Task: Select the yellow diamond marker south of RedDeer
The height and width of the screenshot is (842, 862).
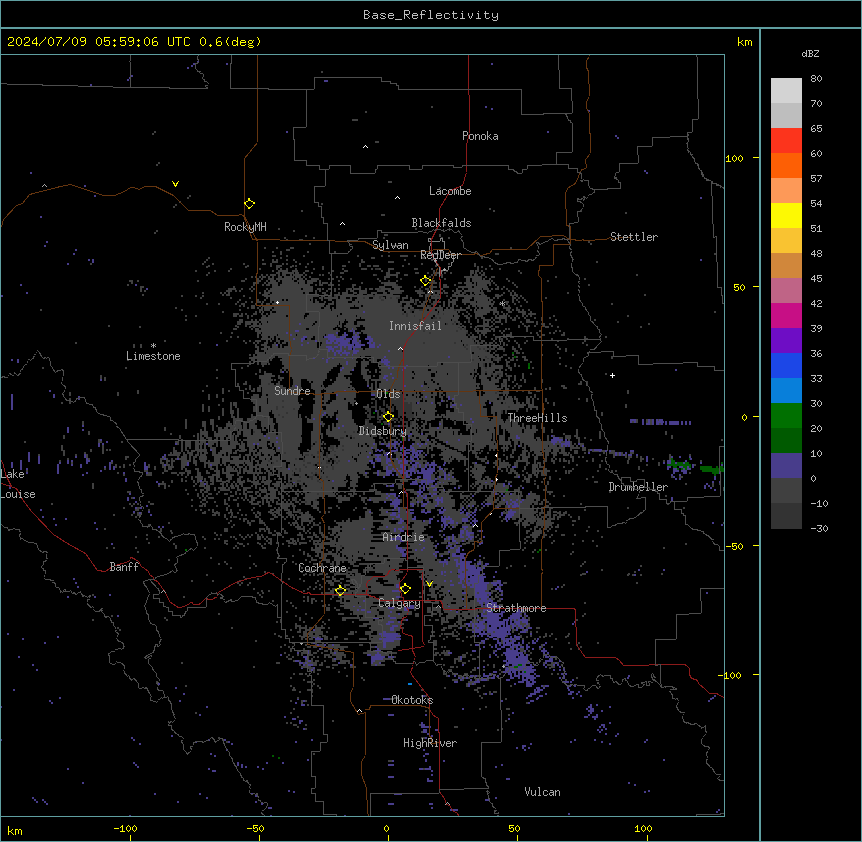Action: [x=426, y=281]
